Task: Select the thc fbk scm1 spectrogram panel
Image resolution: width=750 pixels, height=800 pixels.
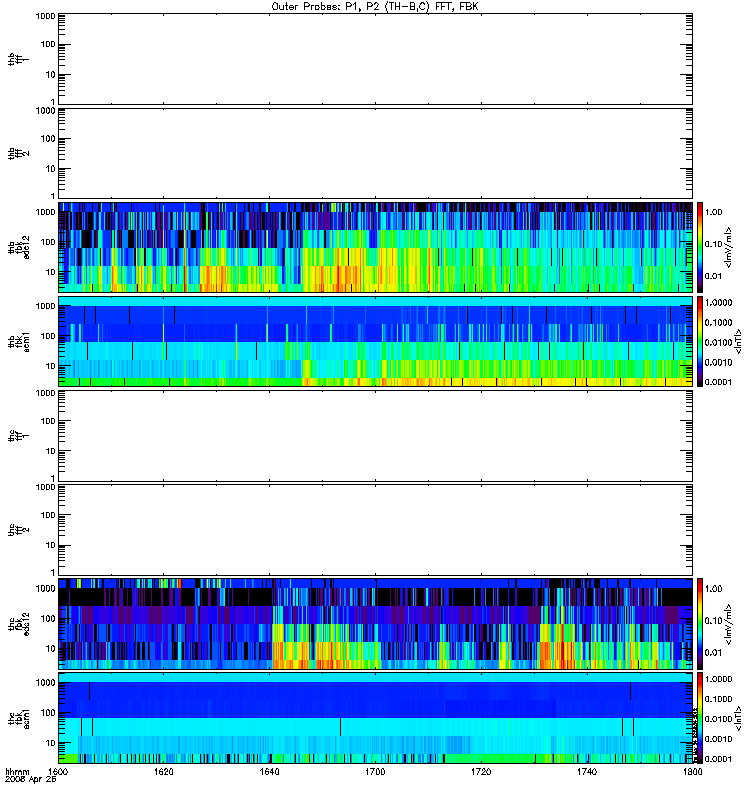Action: click(x=375, y=718)
